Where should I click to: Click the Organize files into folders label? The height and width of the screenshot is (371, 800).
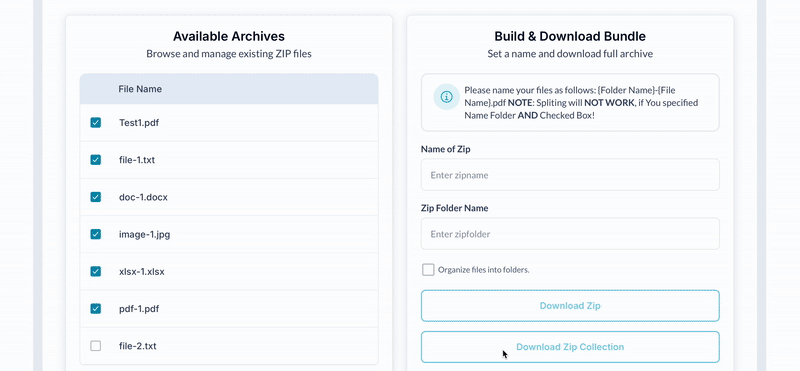(483, 270)
